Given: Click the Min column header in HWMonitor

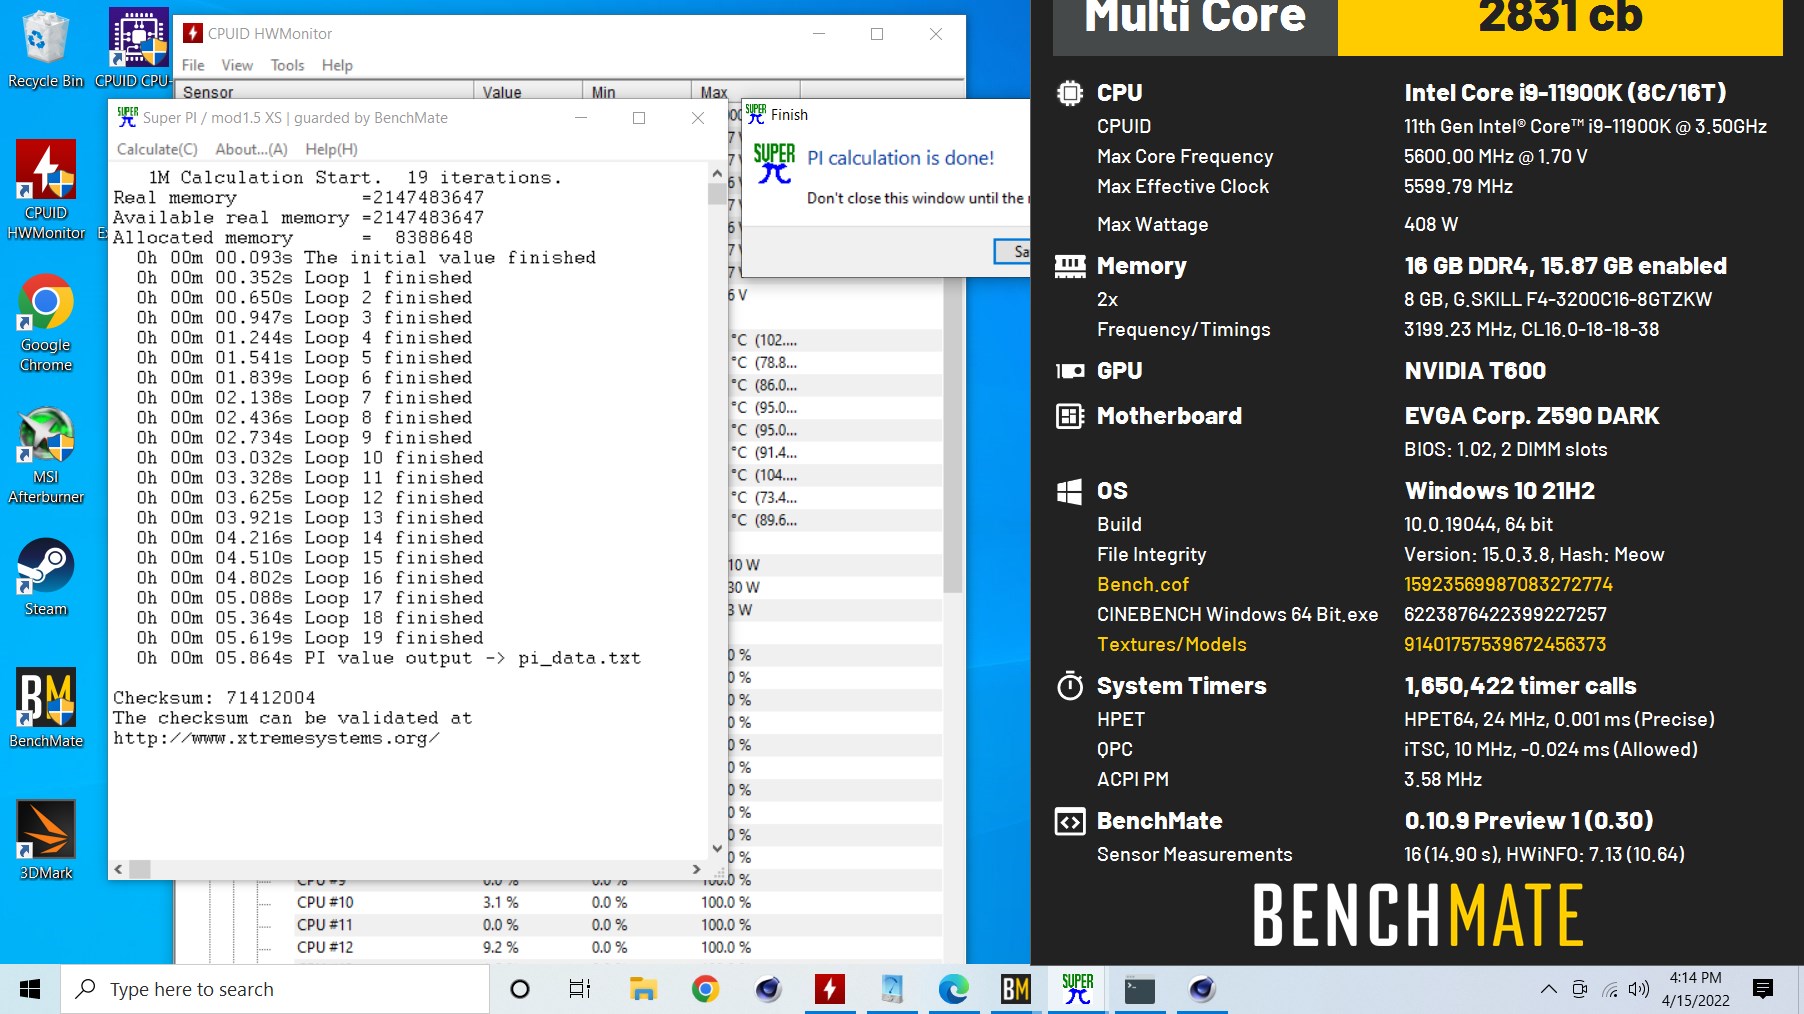Looking at the screenshot, I should (636, 91).
